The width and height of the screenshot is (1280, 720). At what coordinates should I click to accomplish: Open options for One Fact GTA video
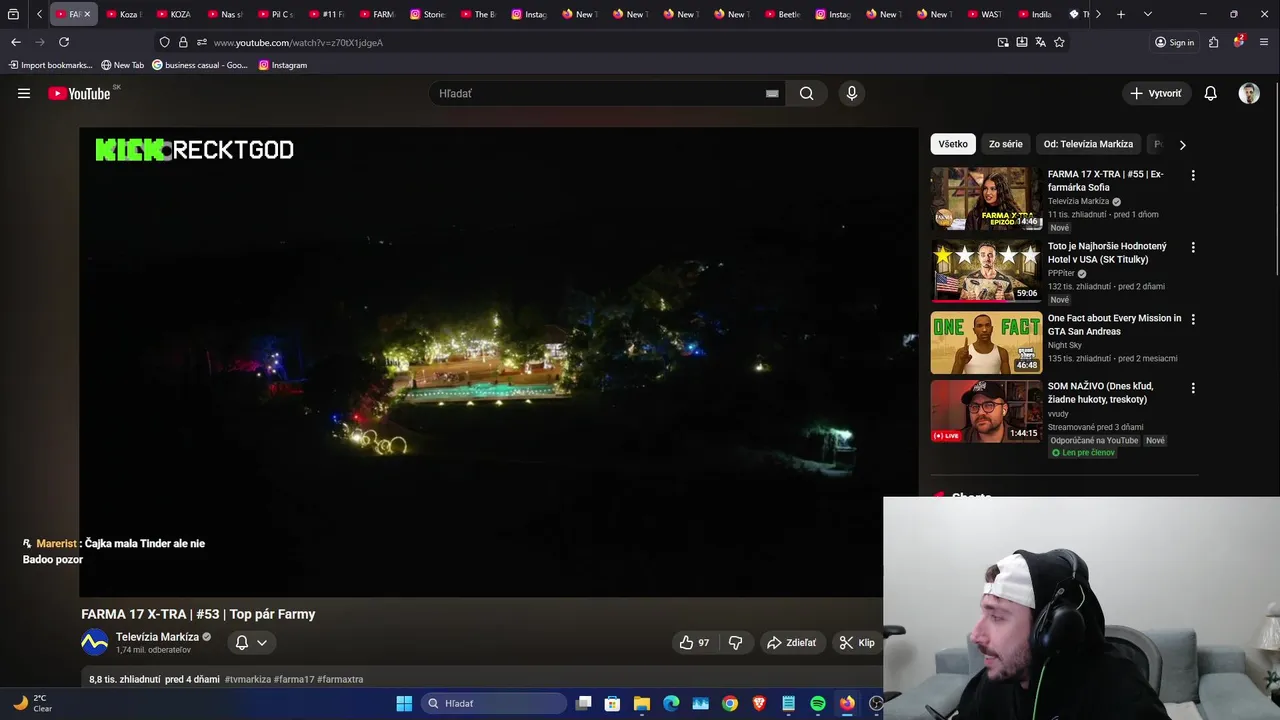(1192, 319)
